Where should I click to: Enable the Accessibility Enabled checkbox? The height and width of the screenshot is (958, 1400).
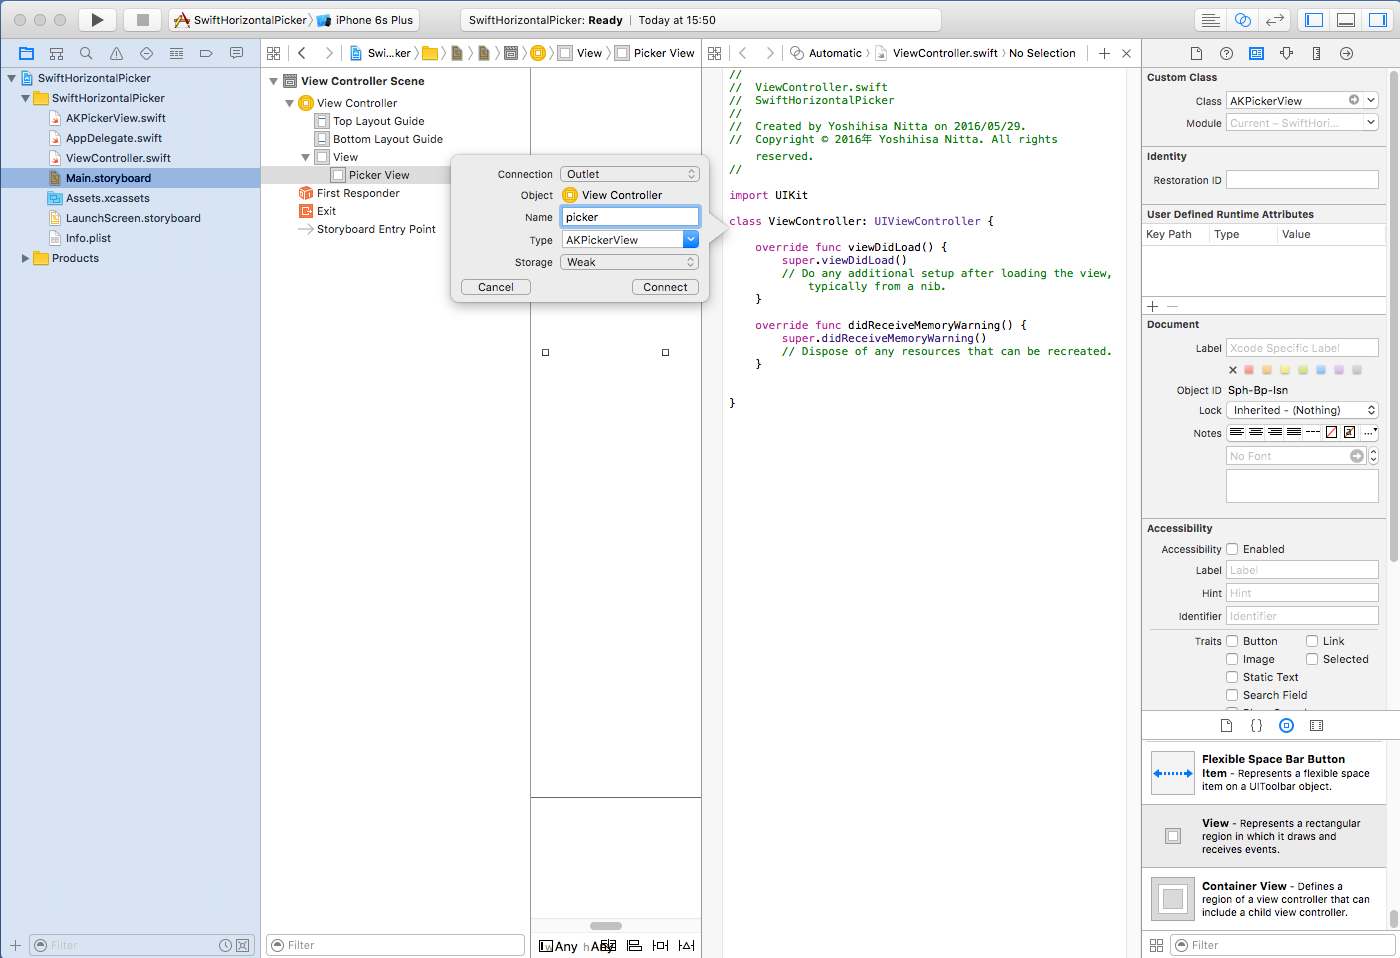(1232, 549)
